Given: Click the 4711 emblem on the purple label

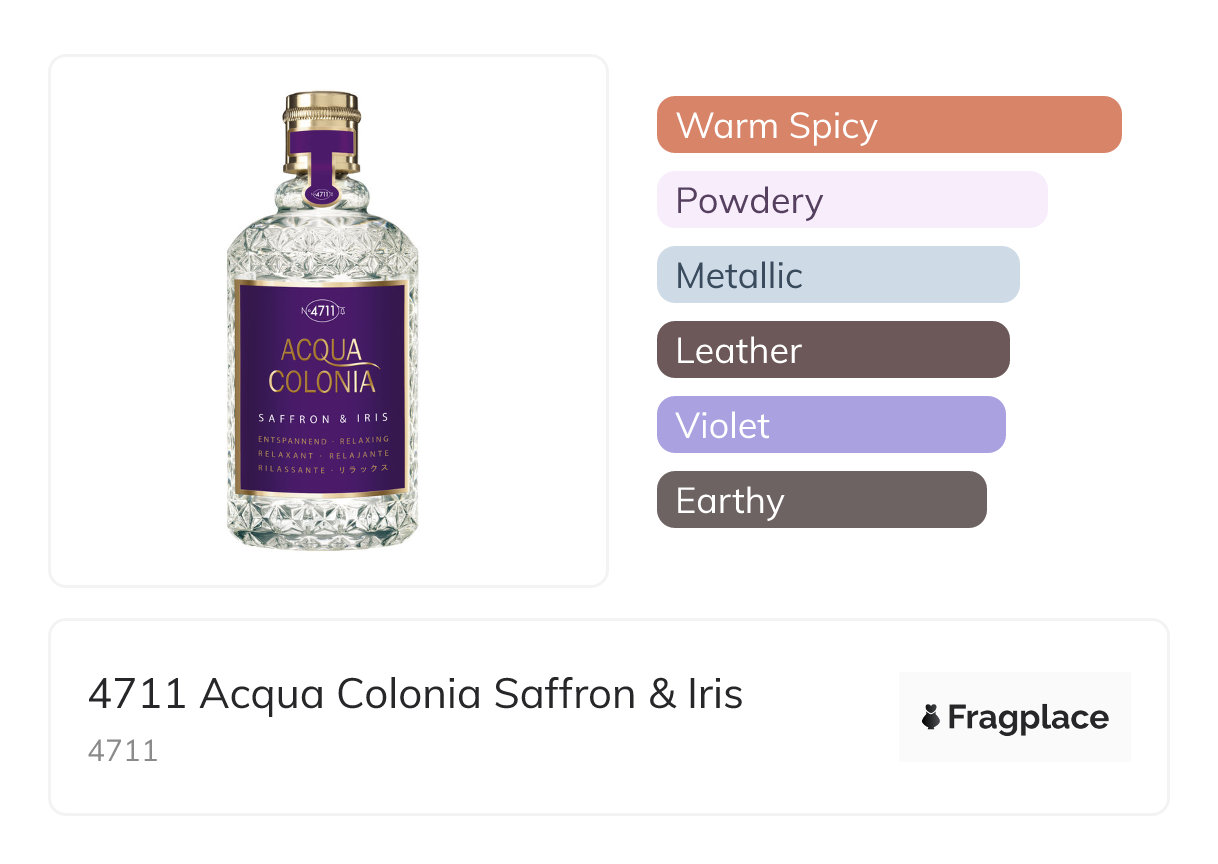Looking at the screenshot, I should tap(321, 311).
